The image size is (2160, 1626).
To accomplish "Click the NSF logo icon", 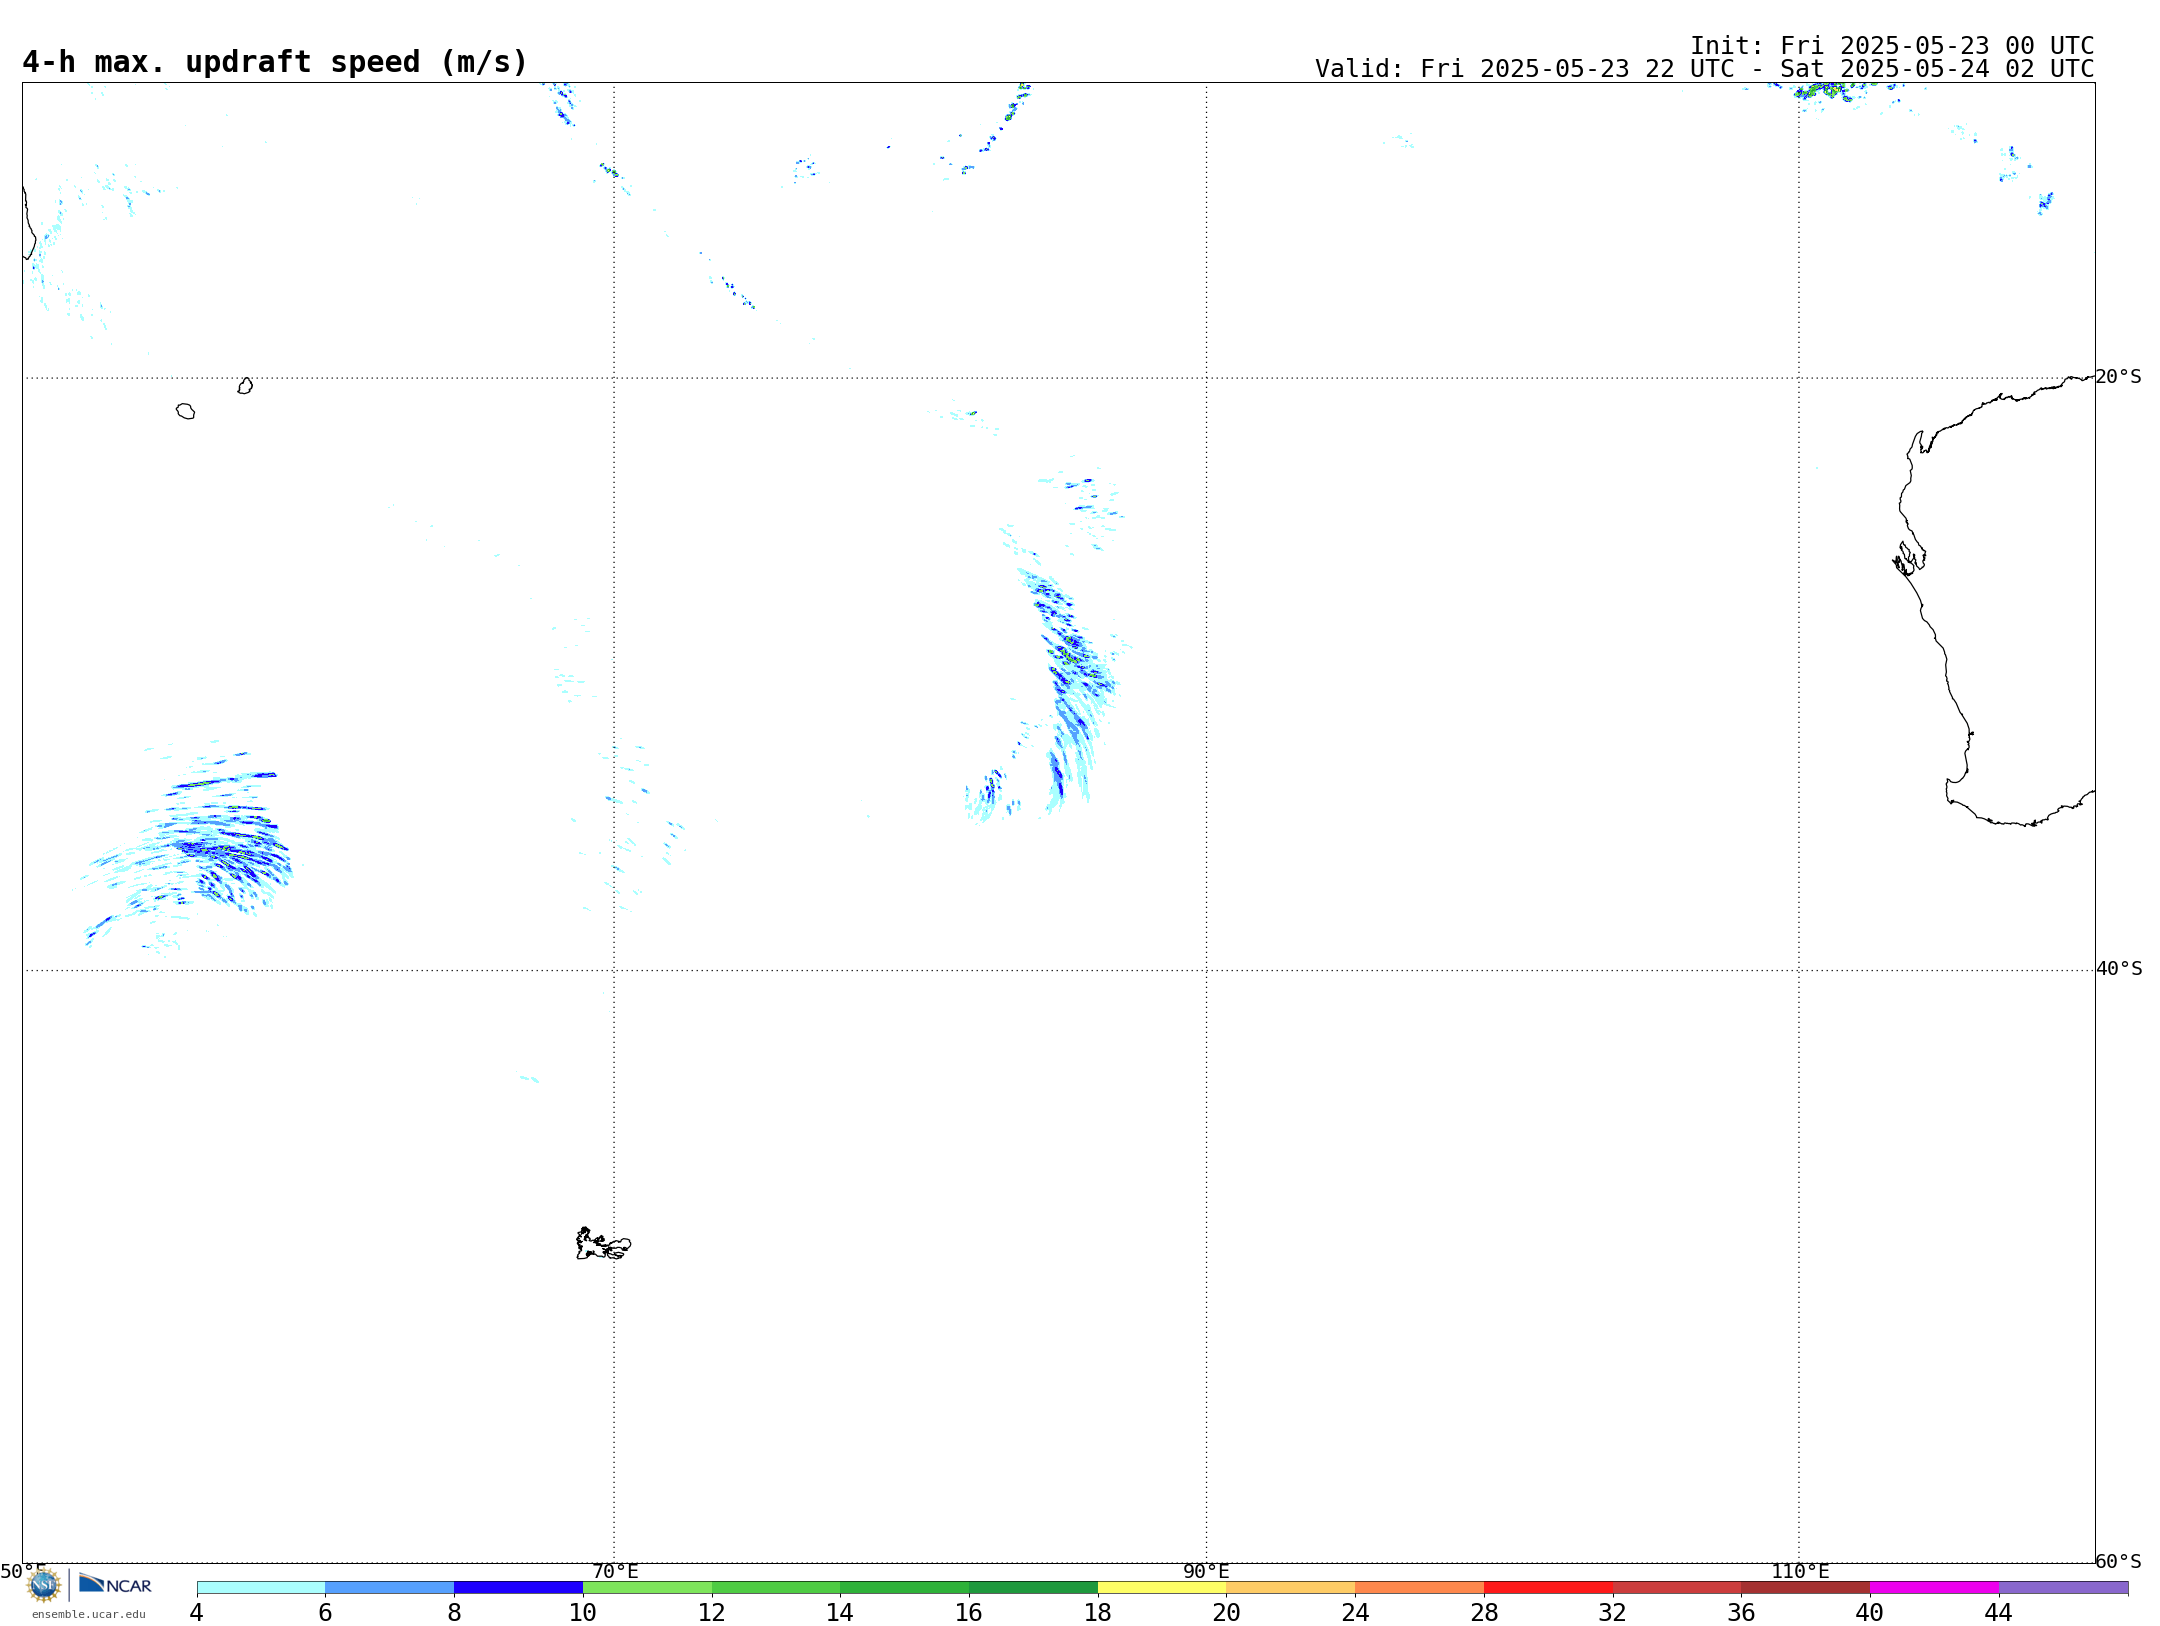I will (44, 1585).
